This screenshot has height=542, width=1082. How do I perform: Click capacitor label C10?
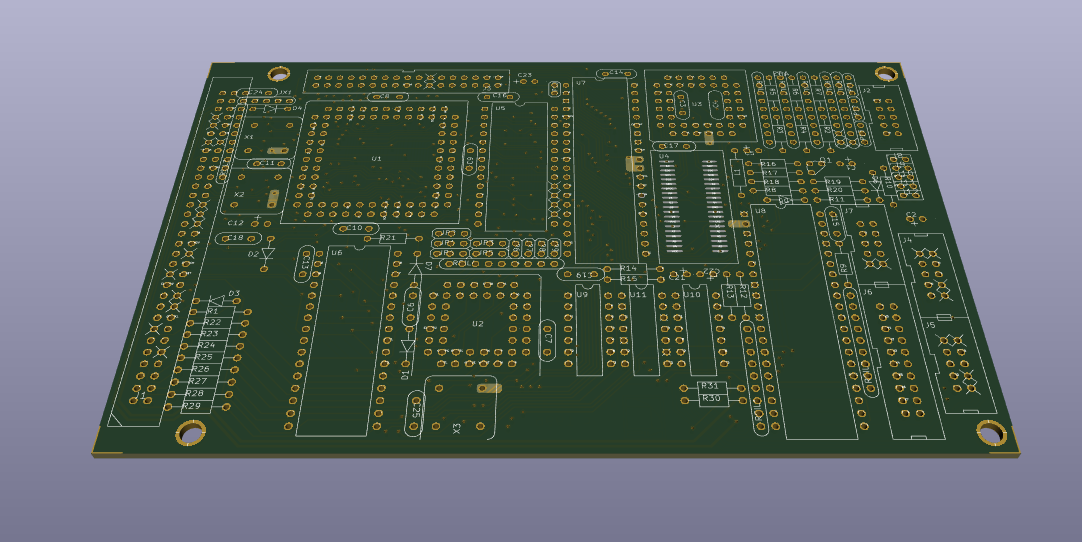point(354,228)
